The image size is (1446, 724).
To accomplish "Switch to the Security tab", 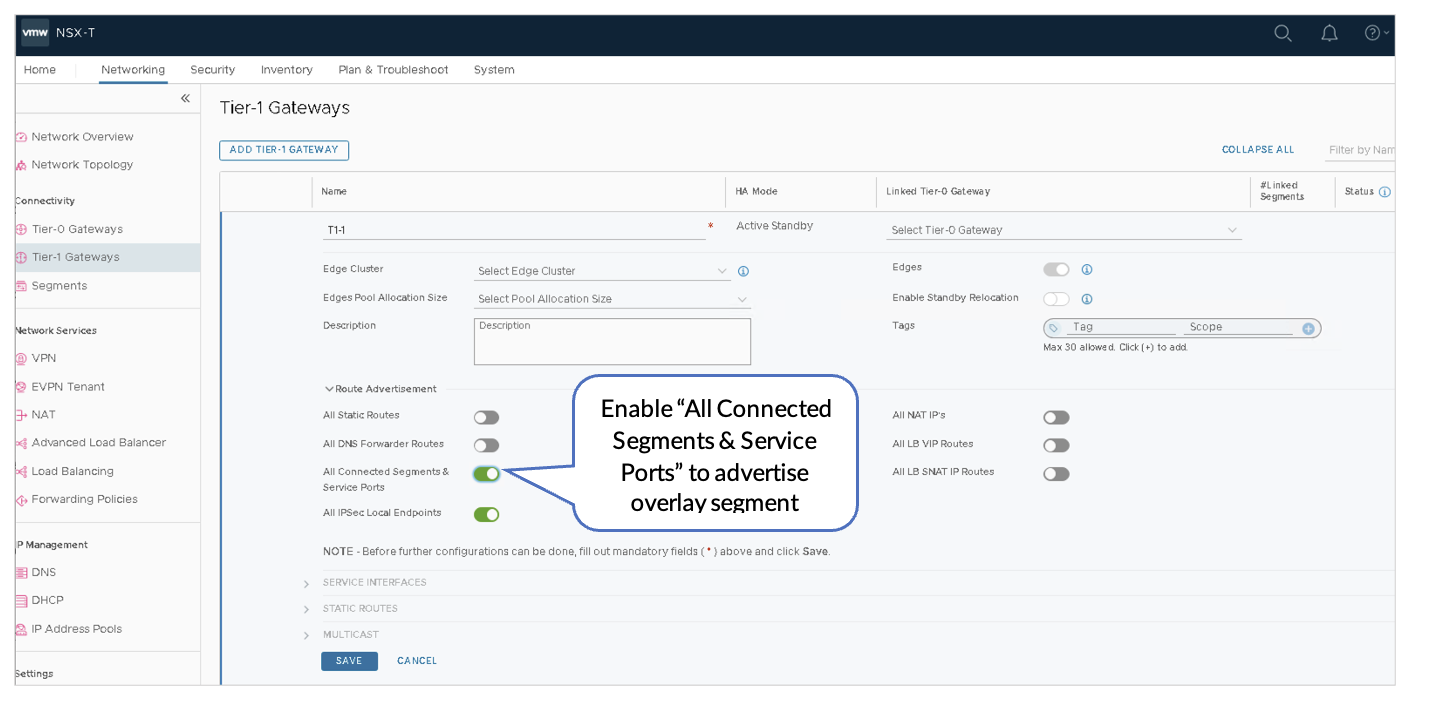I will pyautogui.click(x=212, y=70).
